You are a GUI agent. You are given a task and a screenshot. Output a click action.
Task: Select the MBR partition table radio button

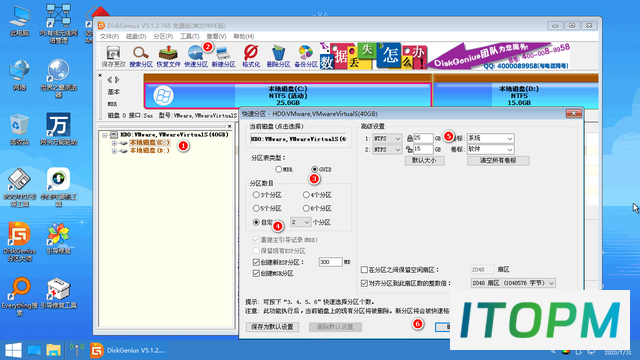[278, 169]
